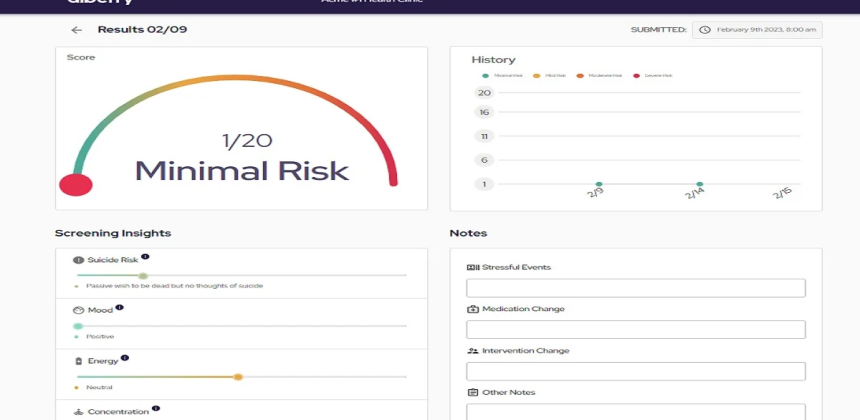The width and height of the screenshot is (860, 420).
Task: Click the Suicide Risk slider handle
Action: click(143, 275)
